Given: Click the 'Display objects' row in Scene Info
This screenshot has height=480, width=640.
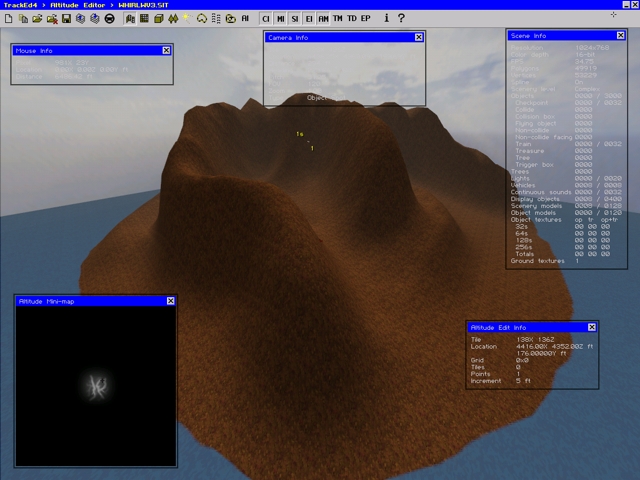Looking at the screenshot, I should pos(566,199).
